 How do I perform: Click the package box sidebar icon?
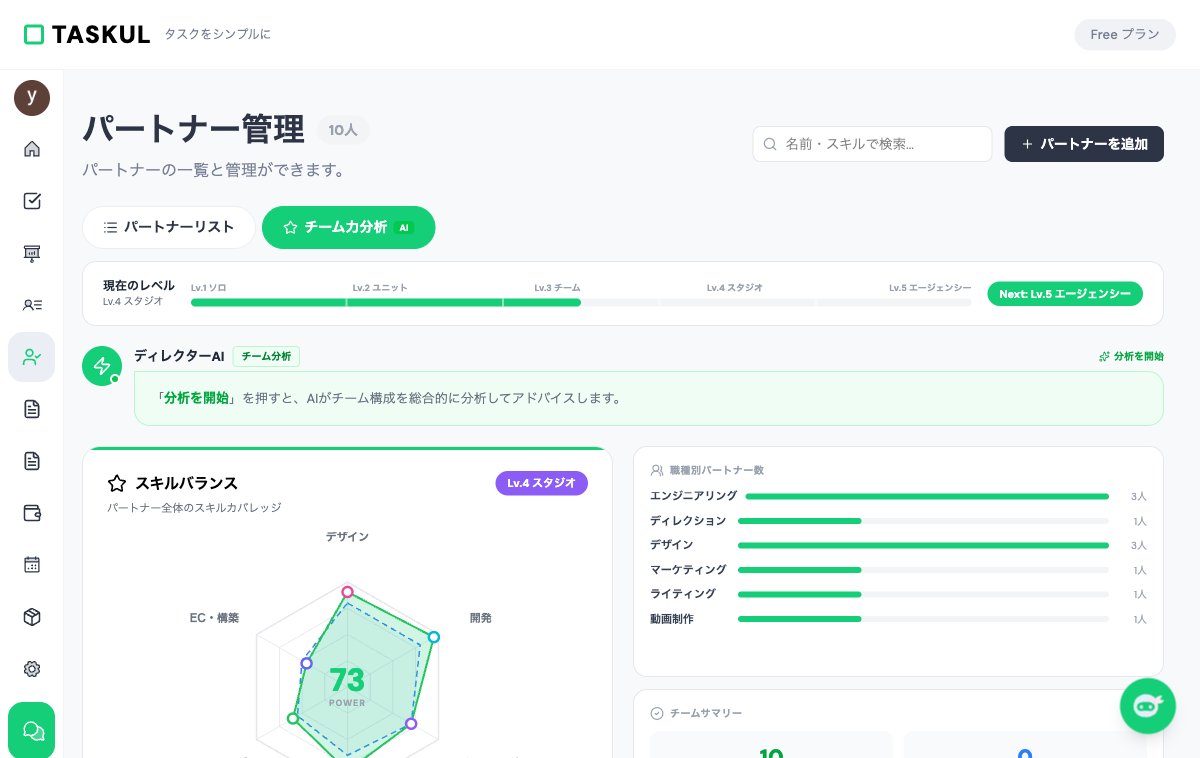pos(32,617)
